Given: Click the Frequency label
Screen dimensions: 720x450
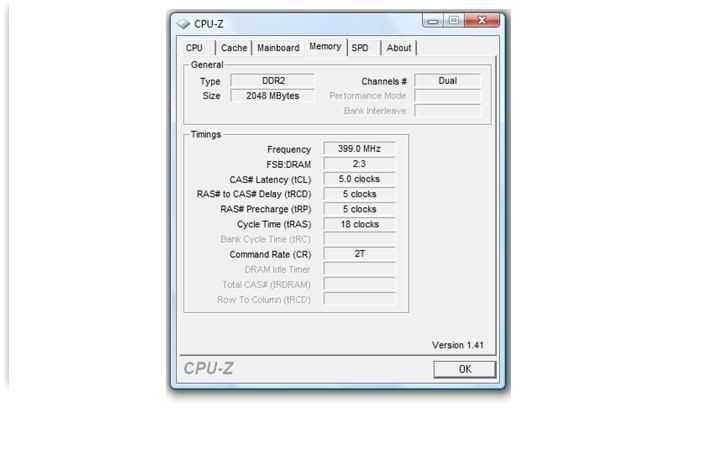Looking at the screenshot, I should [289, 149].
